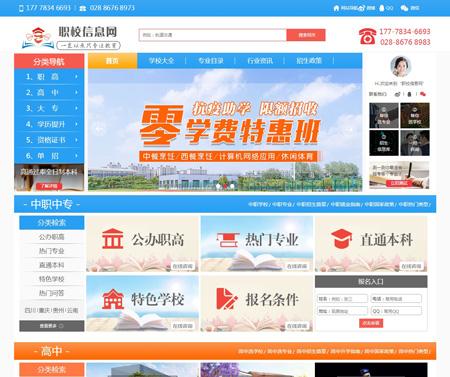Click the stacked books icon on 热门专业 card
This screenshot has height=377, width=450.
[x=228, y=240]
